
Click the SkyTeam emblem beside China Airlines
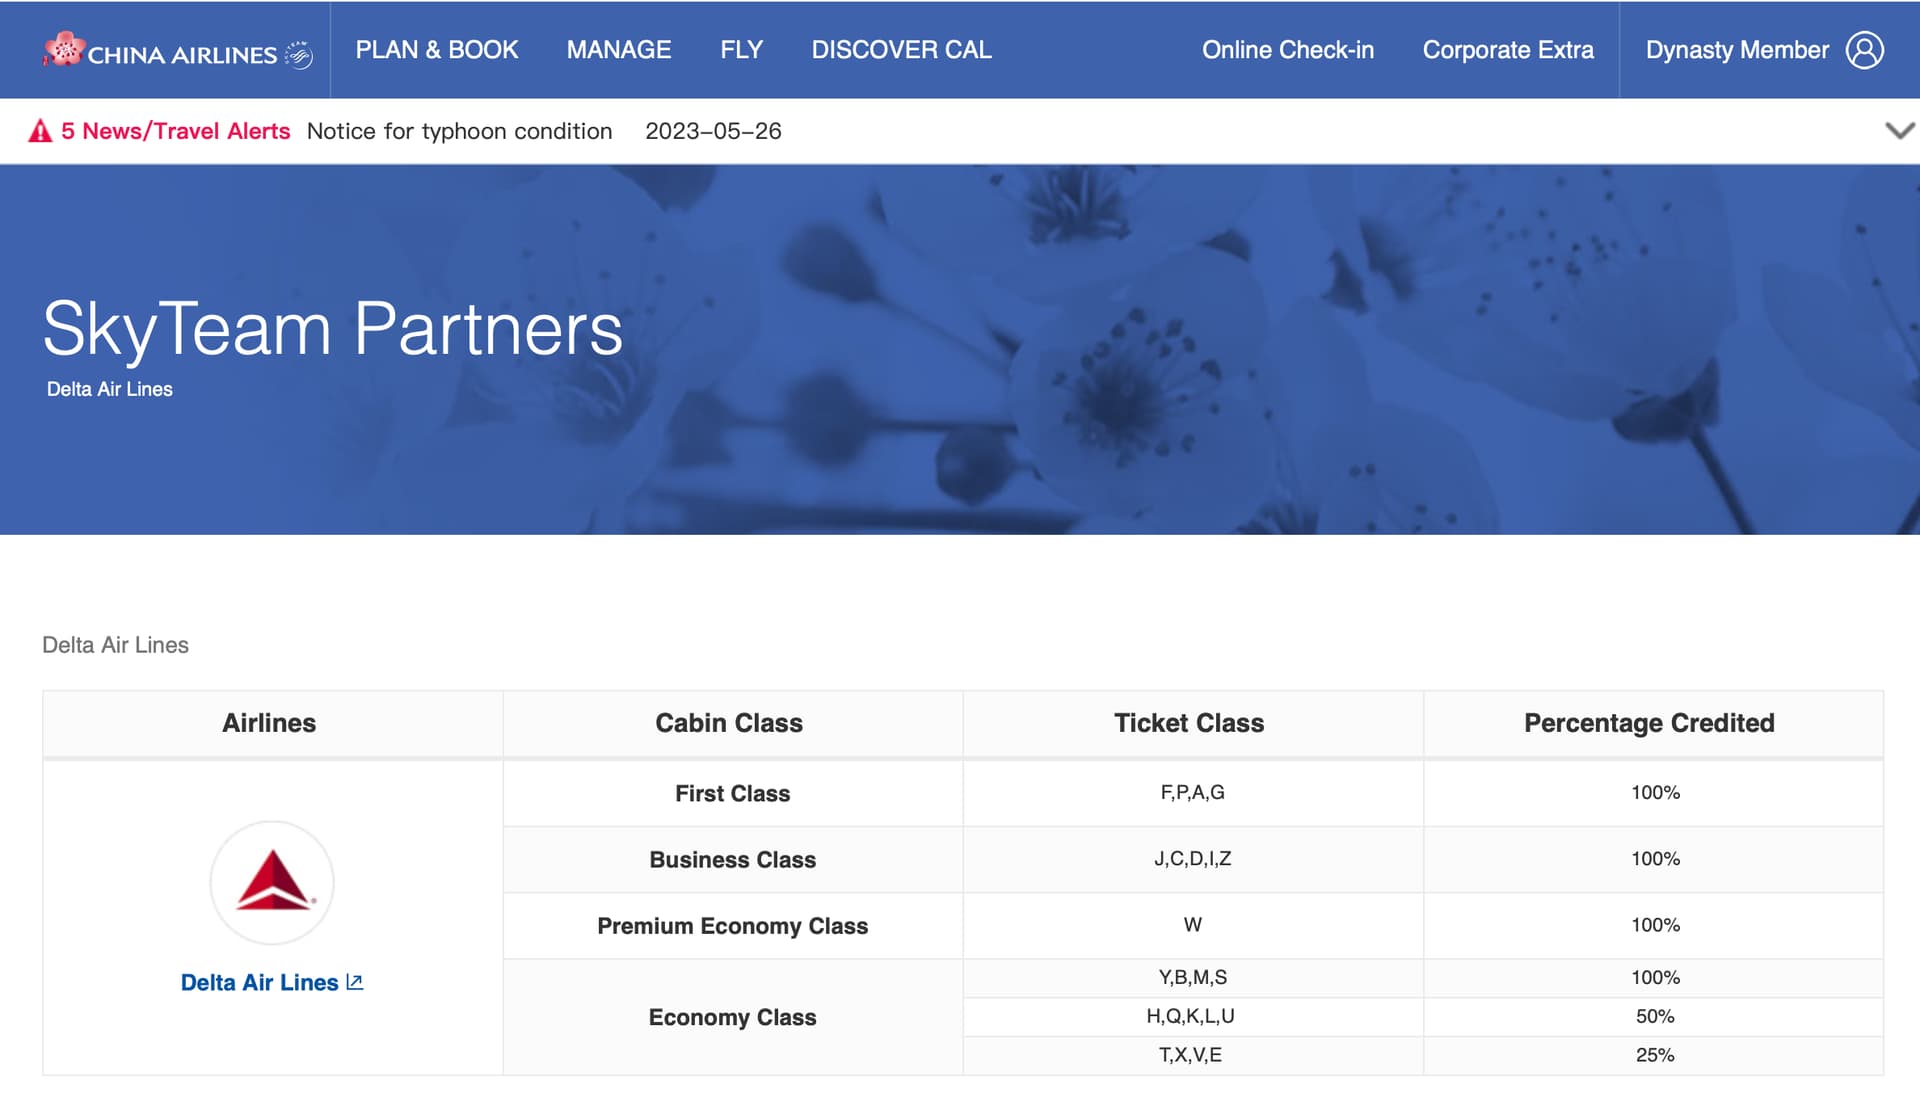click(299, 54)
